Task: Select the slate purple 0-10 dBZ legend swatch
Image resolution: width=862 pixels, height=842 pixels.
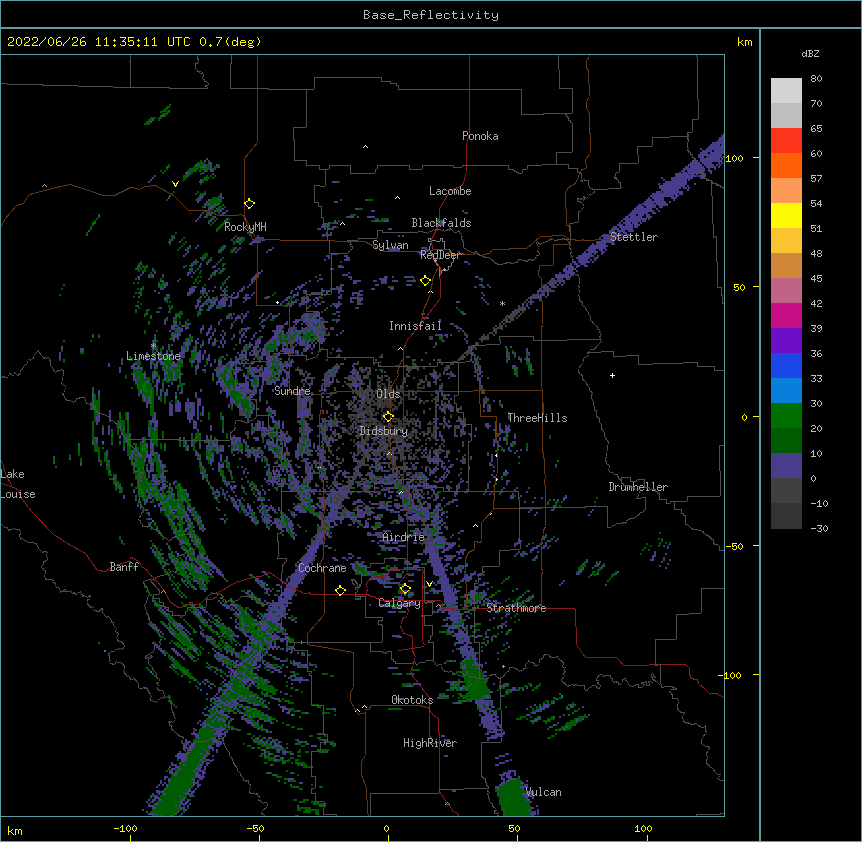Action: pyautogui.click(x=786, y=466)
